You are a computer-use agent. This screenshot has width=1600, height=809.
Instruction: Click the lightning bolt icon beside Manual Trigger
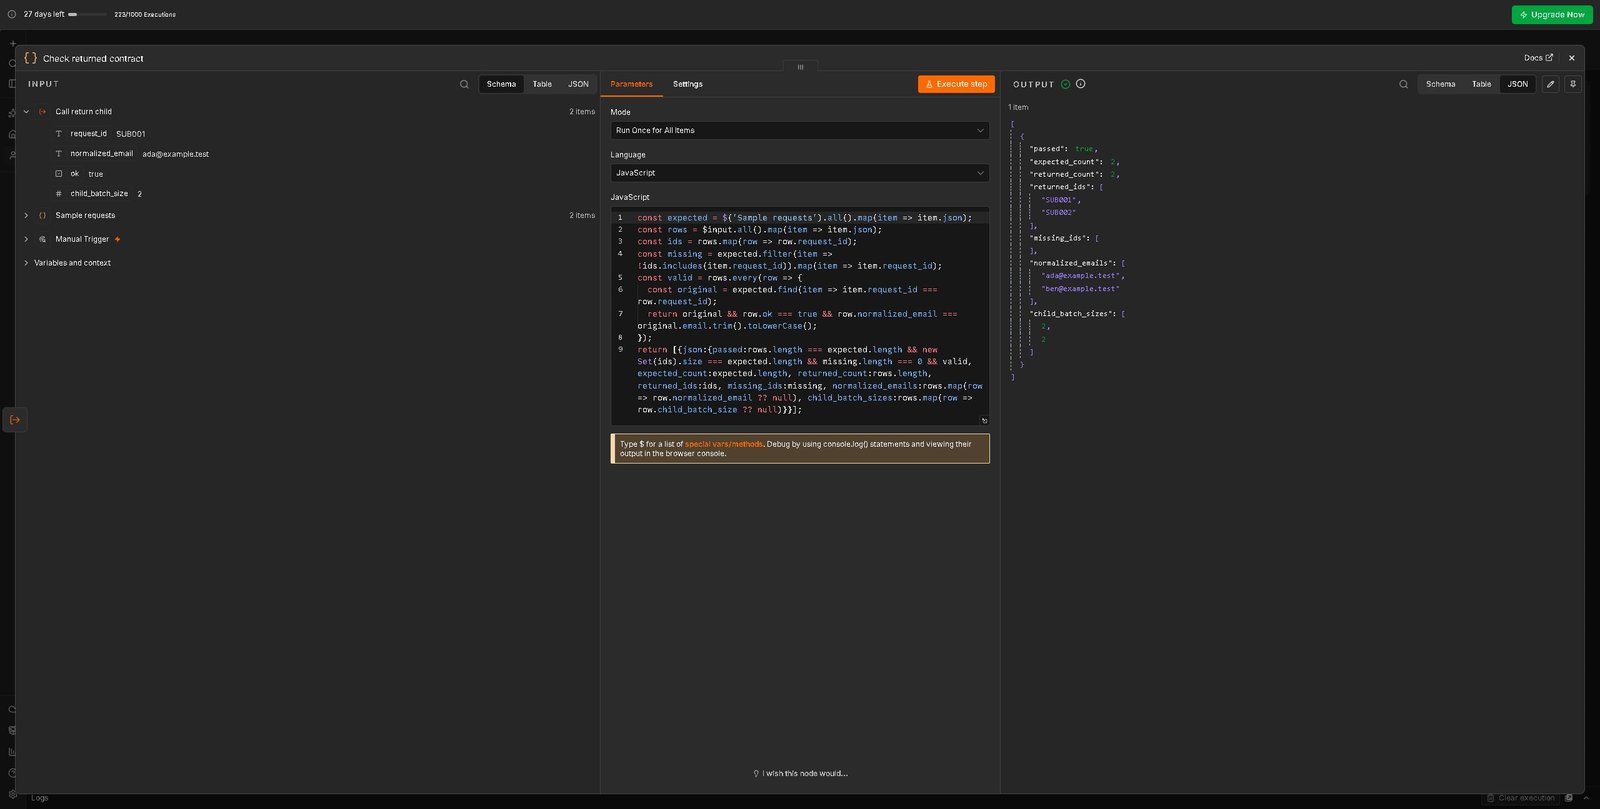click(x=117, y=239)
